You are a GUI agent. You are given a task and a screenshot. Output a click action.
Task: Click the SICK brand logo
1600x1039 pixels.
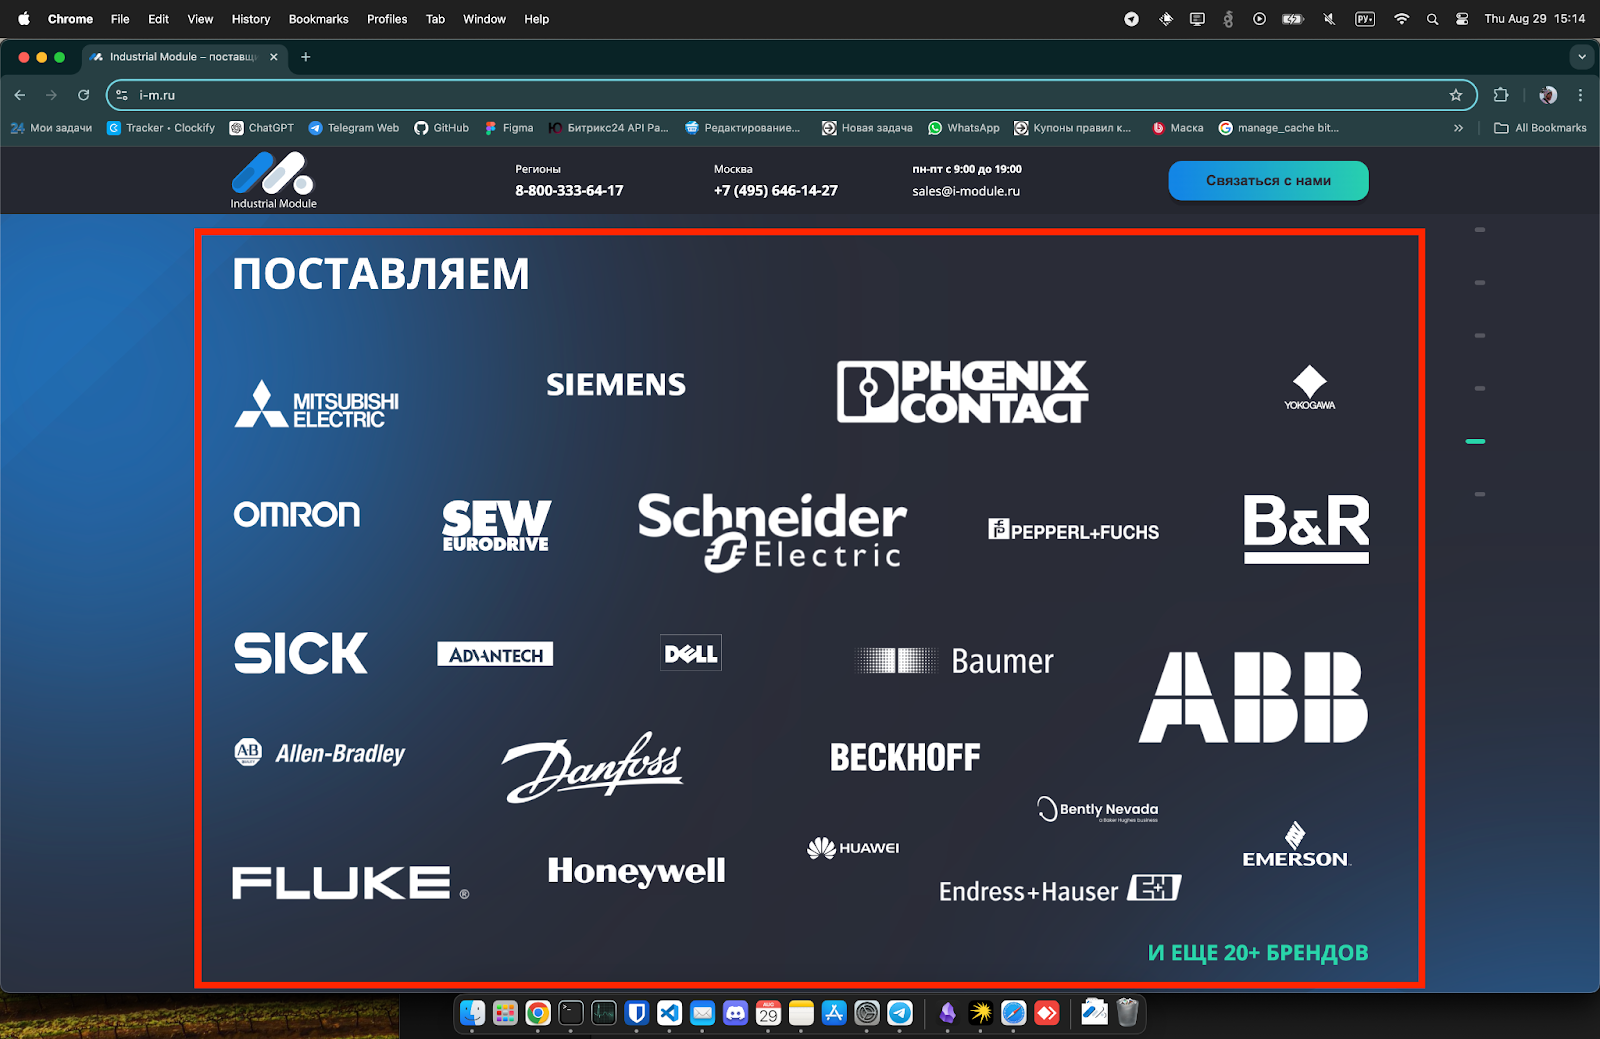301,653
